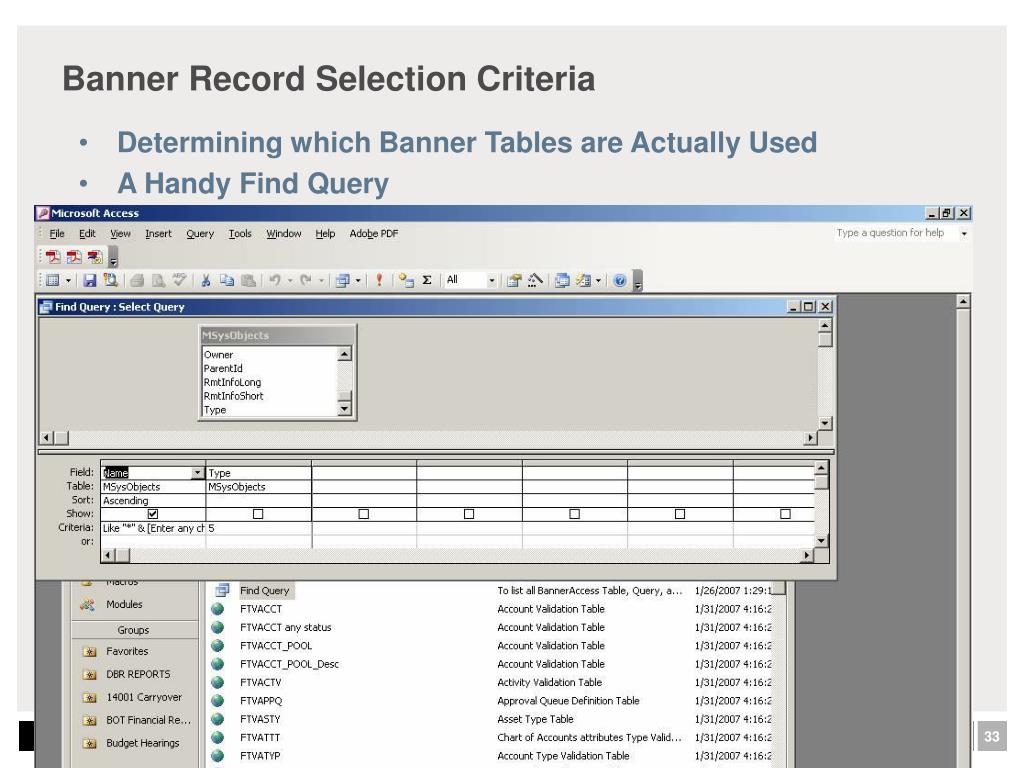Open Microsoft Access Help blue question icon
The image size is (1024, 768).
(x=620, y=280)
